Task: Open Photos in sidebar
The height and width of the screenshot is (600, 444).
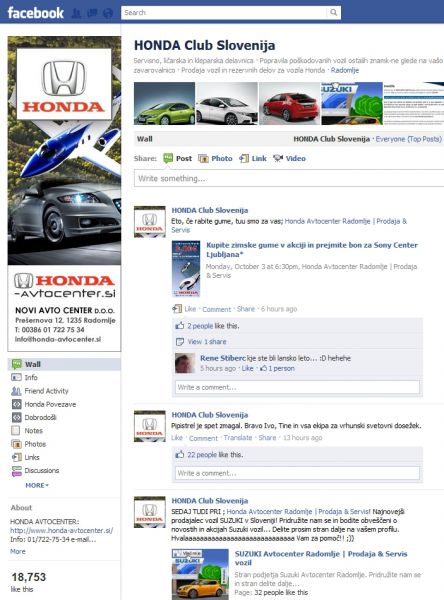Action: coord(35,444)
